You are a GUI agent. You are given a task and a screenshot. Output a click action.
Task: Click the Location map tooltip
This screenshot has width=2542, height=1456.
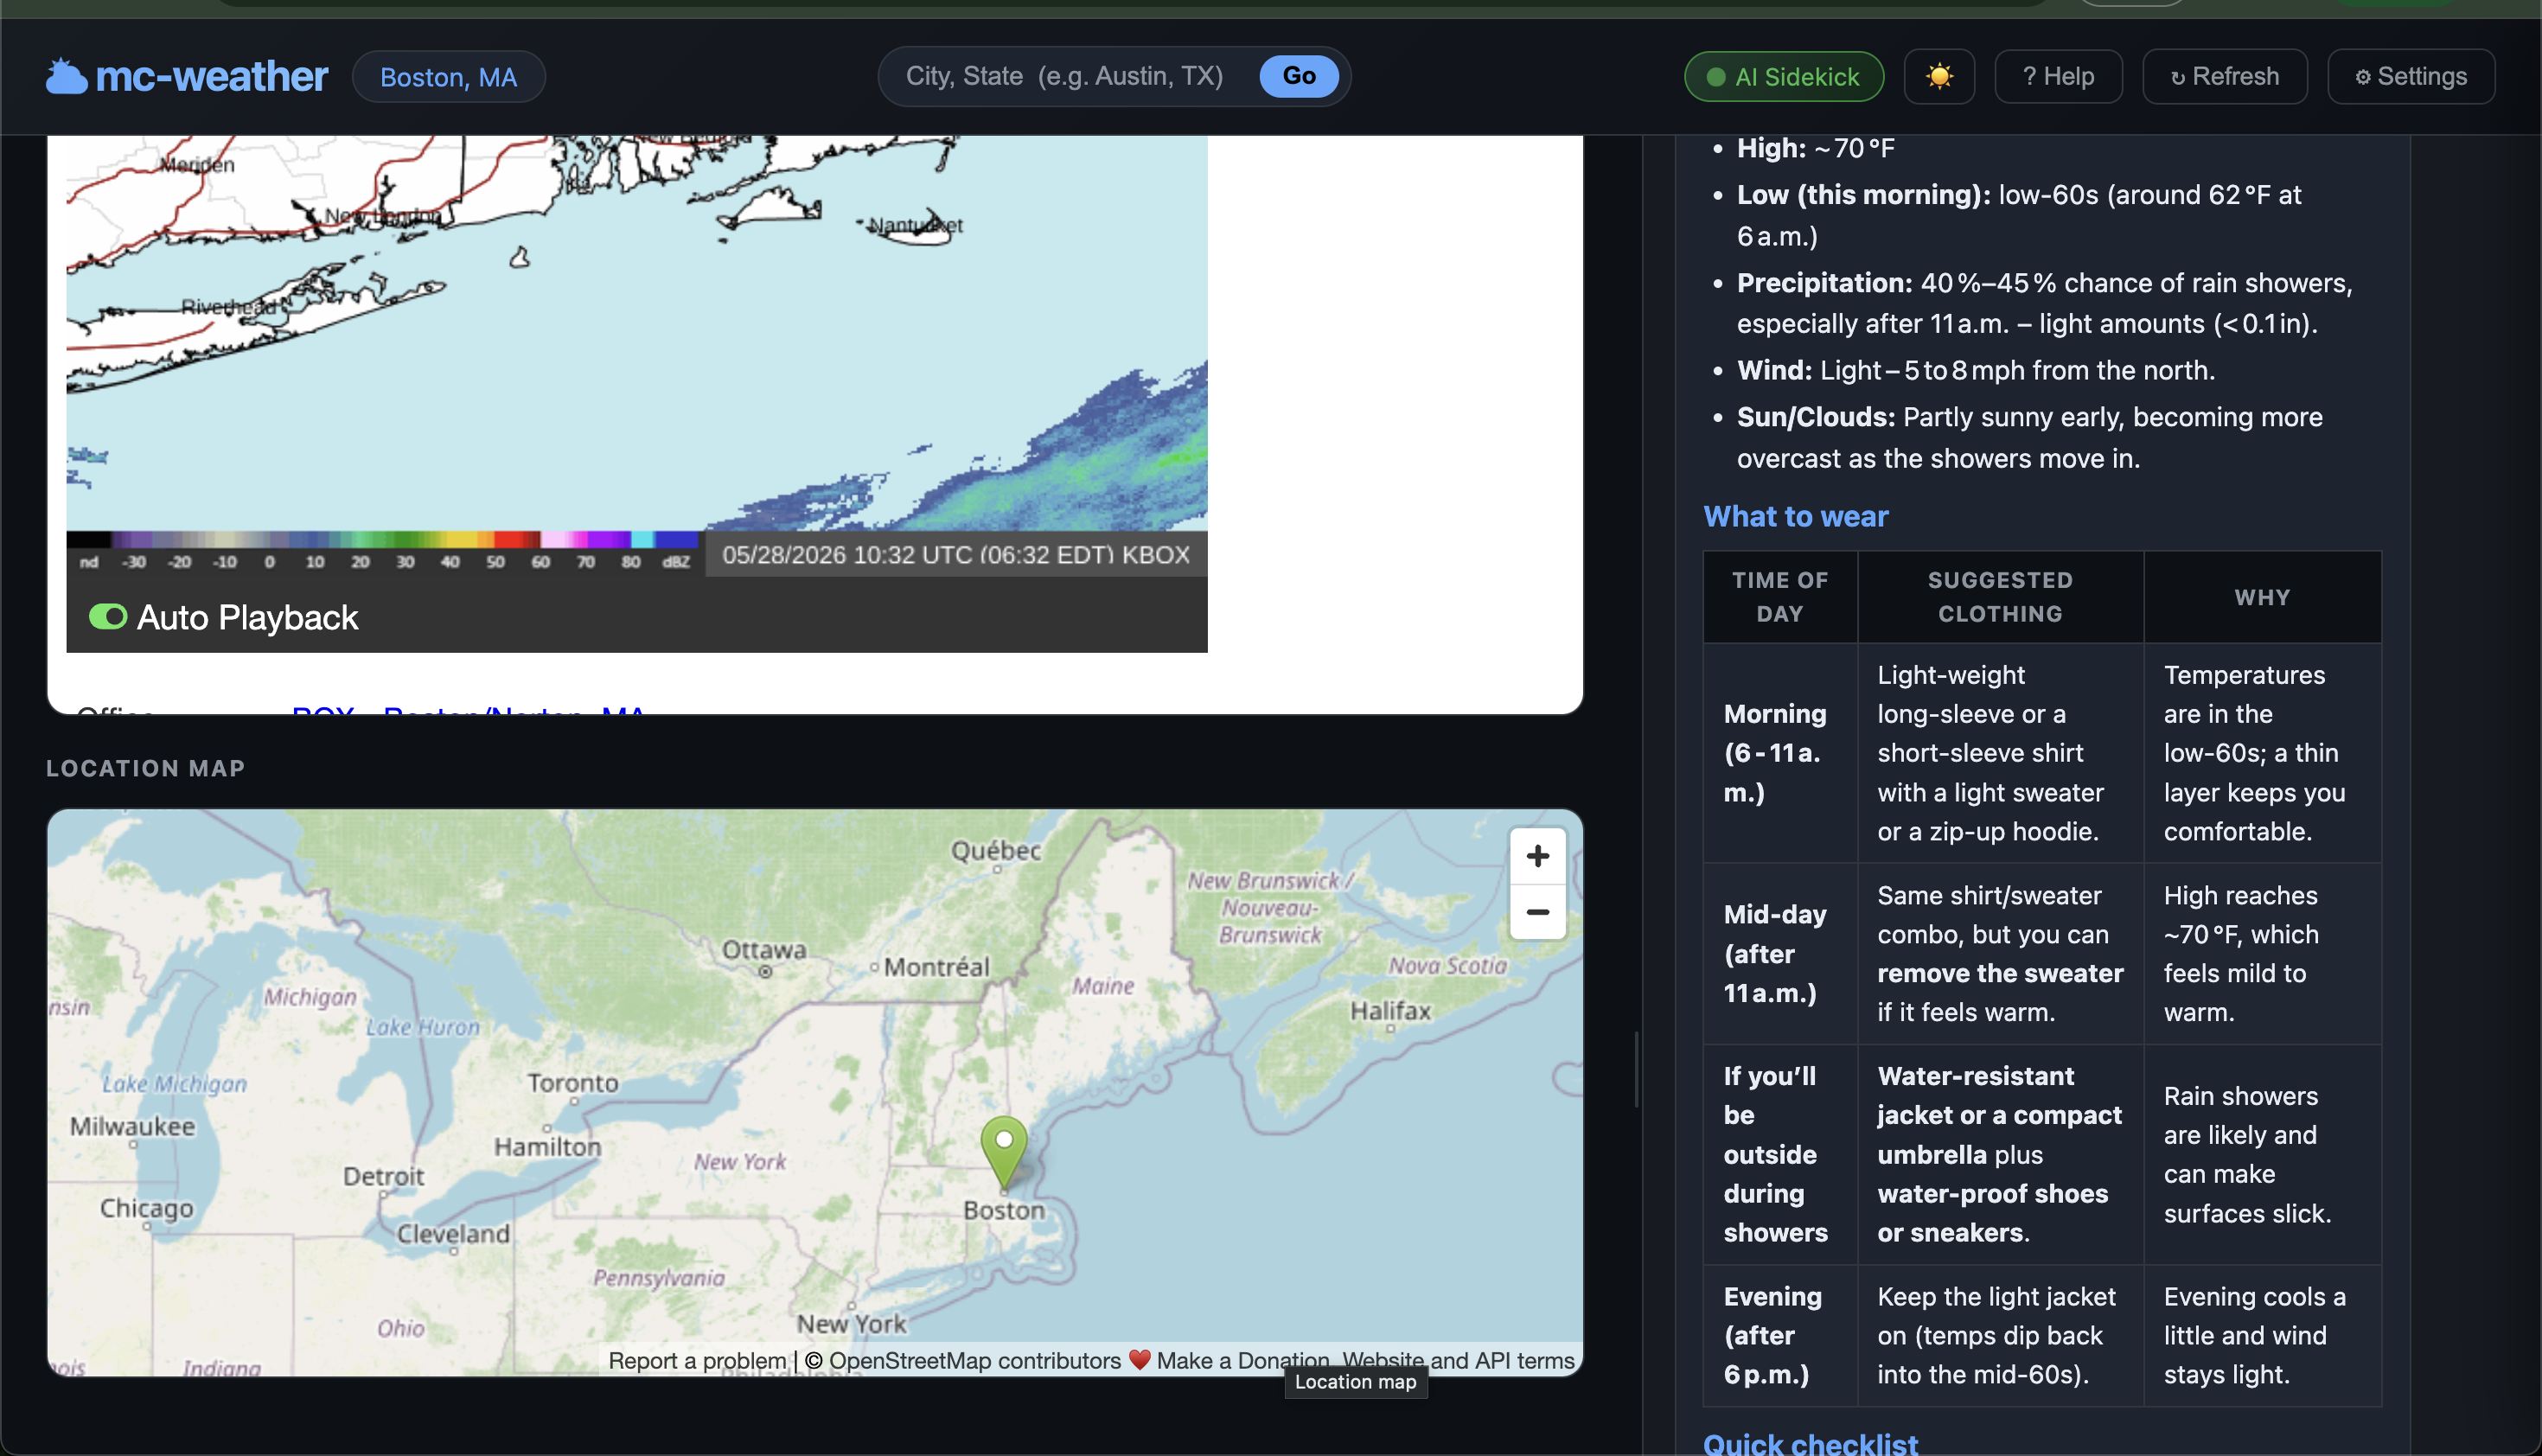coord(1356,1382)
